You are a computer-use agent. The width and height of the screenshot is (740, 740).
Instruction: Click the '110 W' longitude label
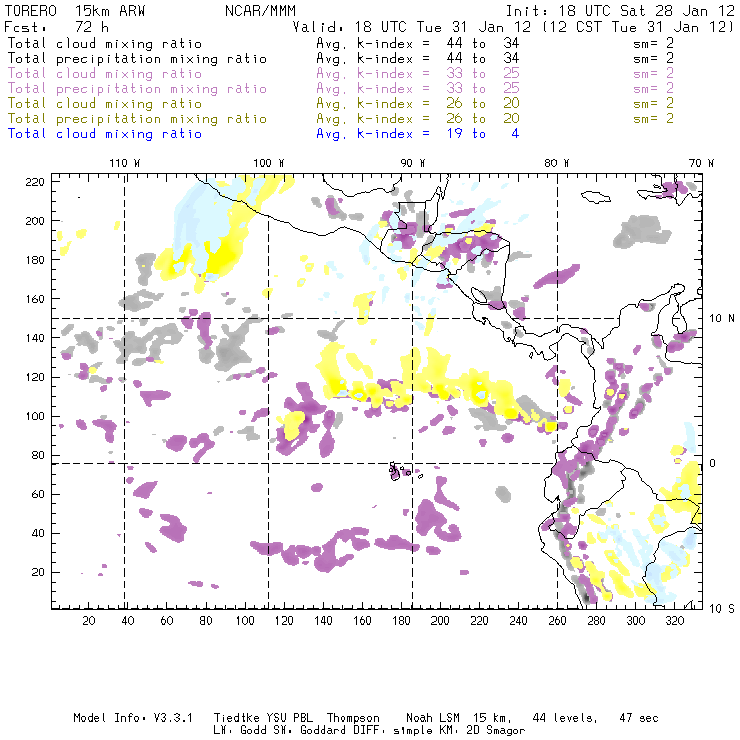[125, 163]
